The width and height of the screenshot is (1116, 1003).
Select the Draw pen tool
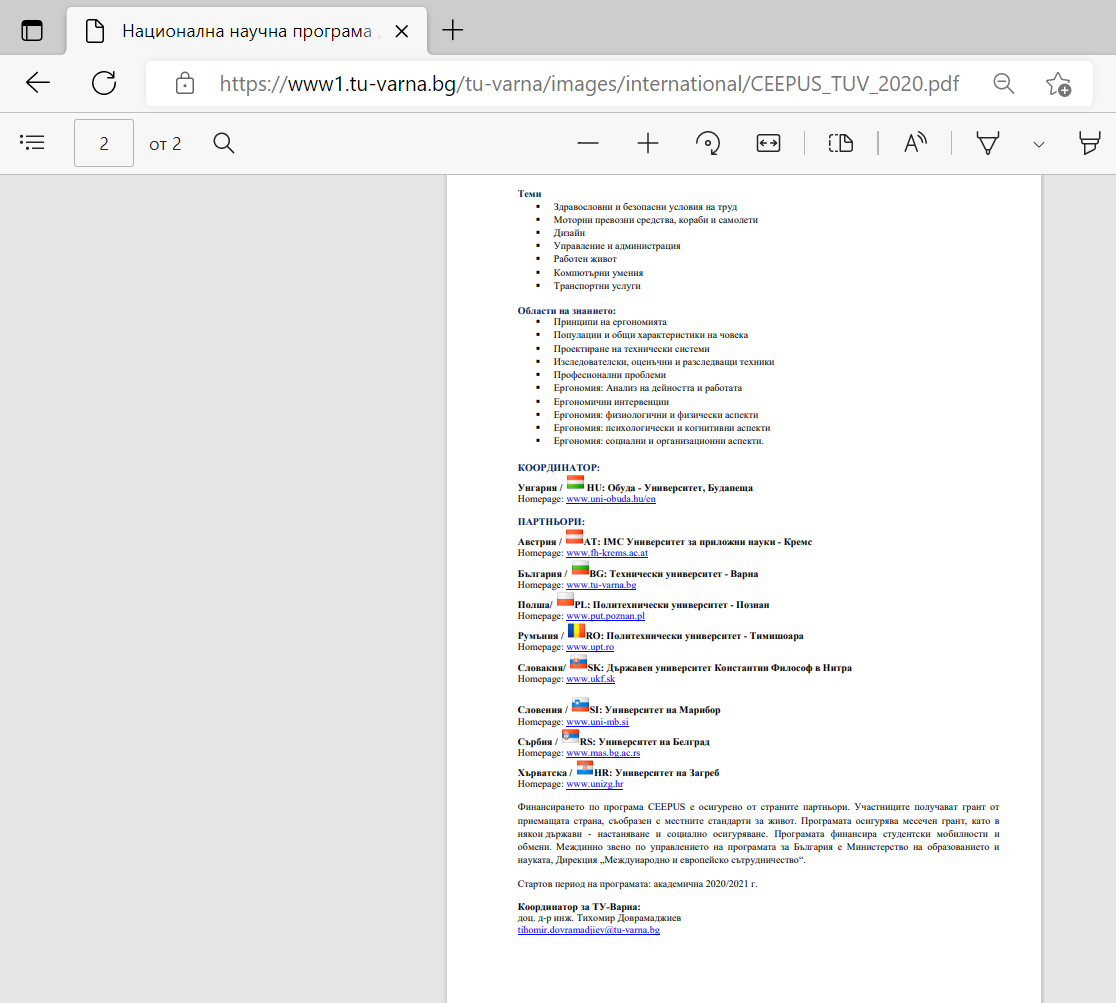pos(988,144)
